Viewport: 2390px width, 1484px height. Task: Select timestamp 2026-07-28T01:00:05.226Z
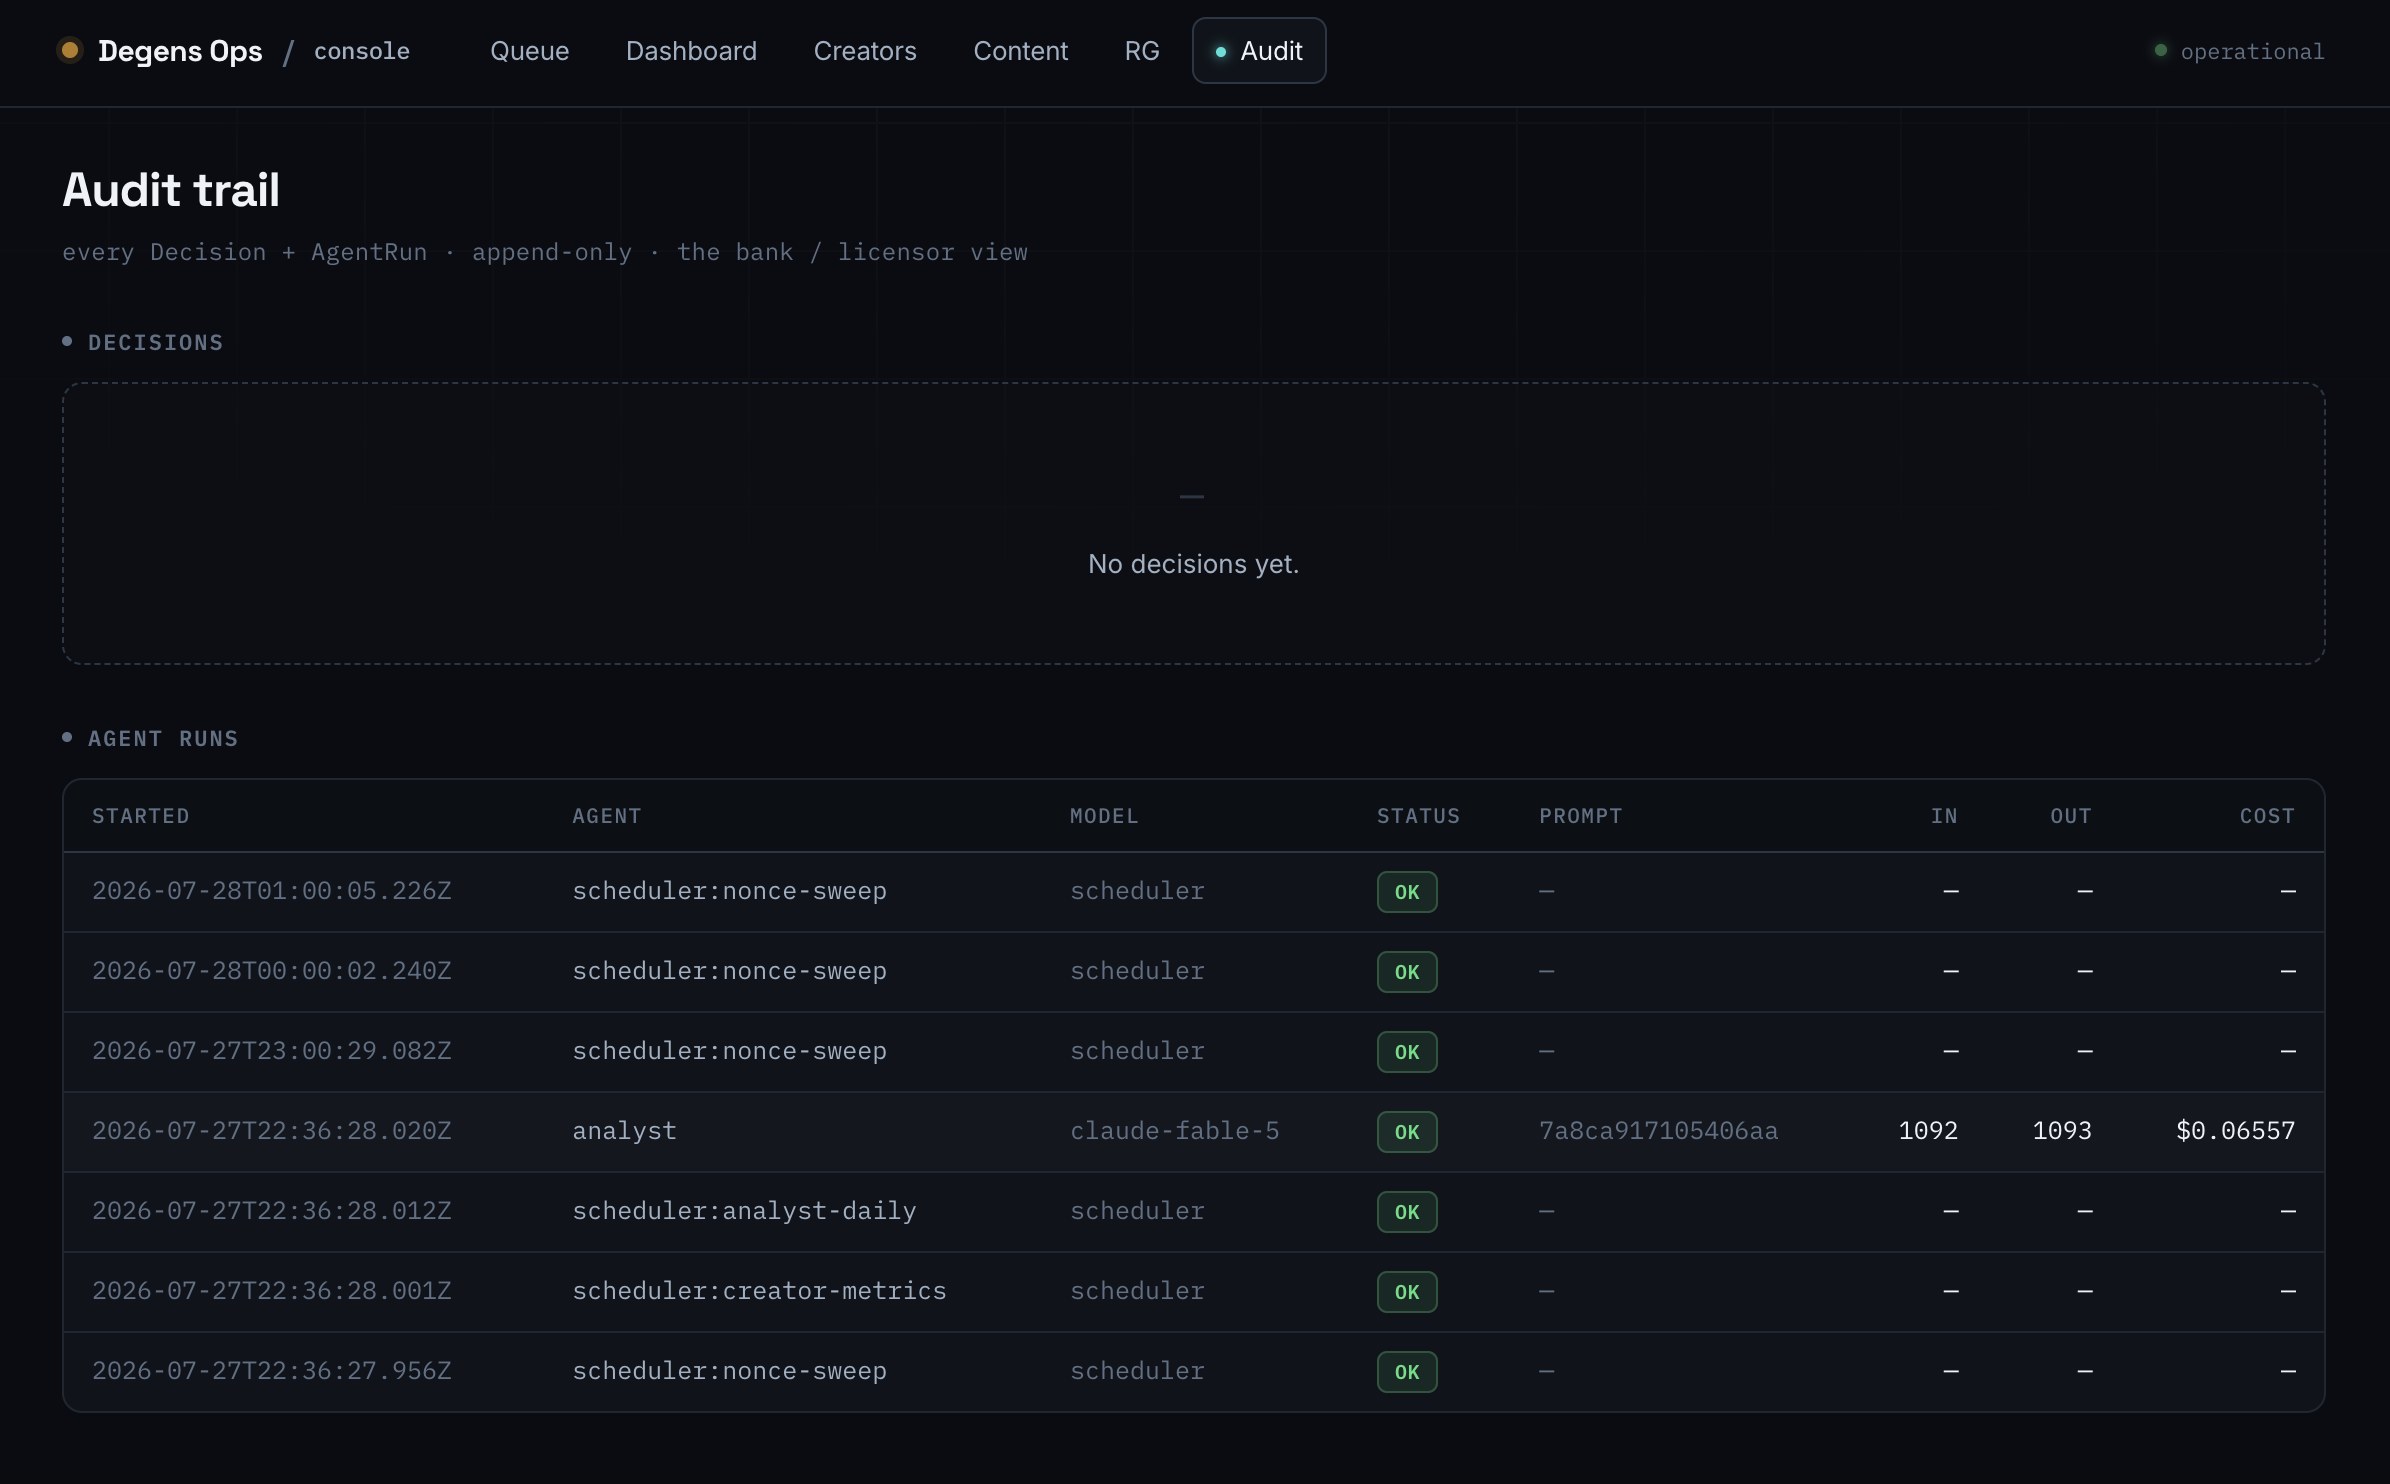(x=272, y=891)
